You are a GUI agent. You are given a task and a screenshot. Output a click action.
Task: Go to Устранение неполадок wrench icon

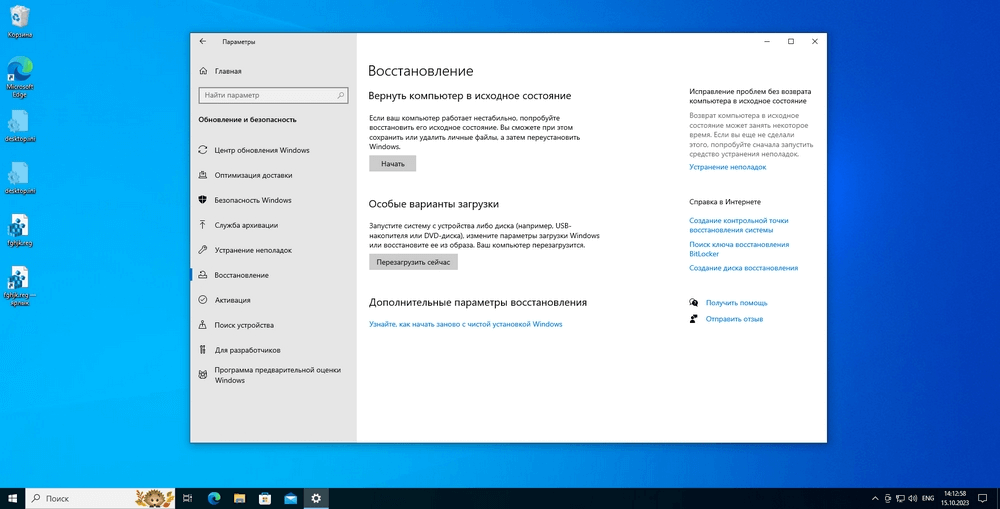tap(204, 250)
